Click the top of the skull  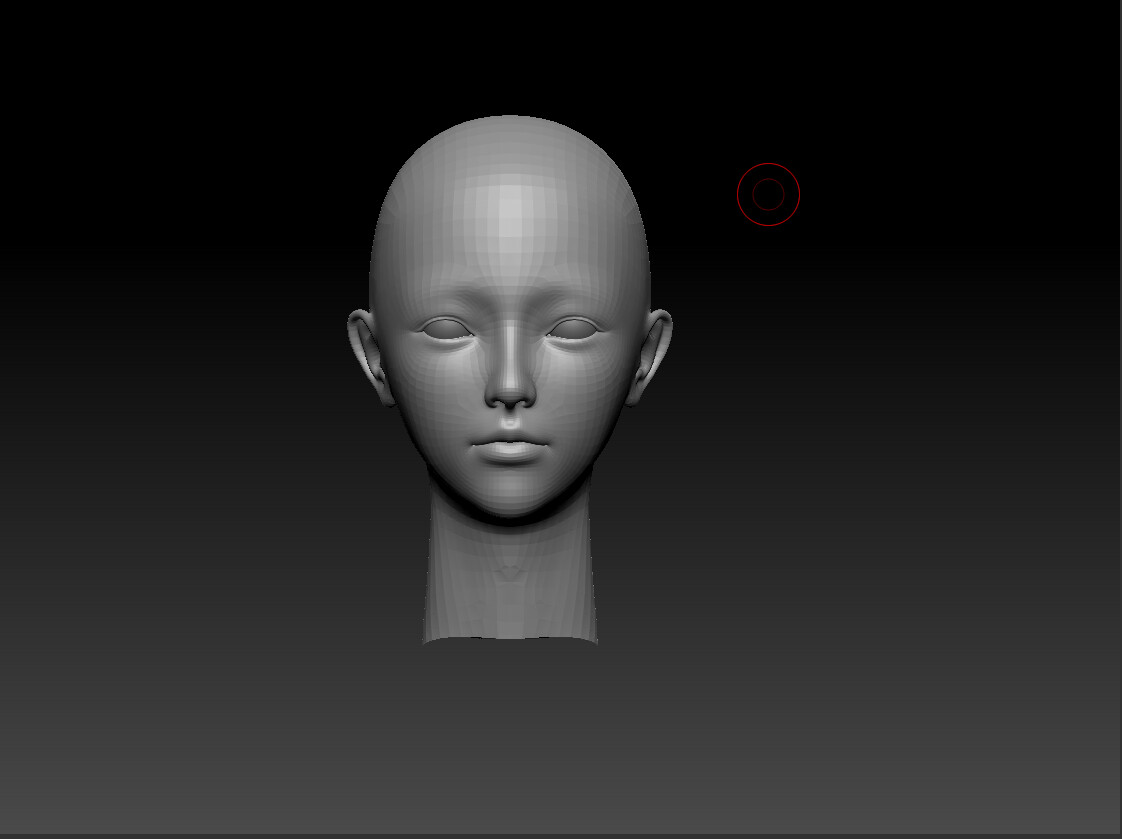tap(508, 125)
